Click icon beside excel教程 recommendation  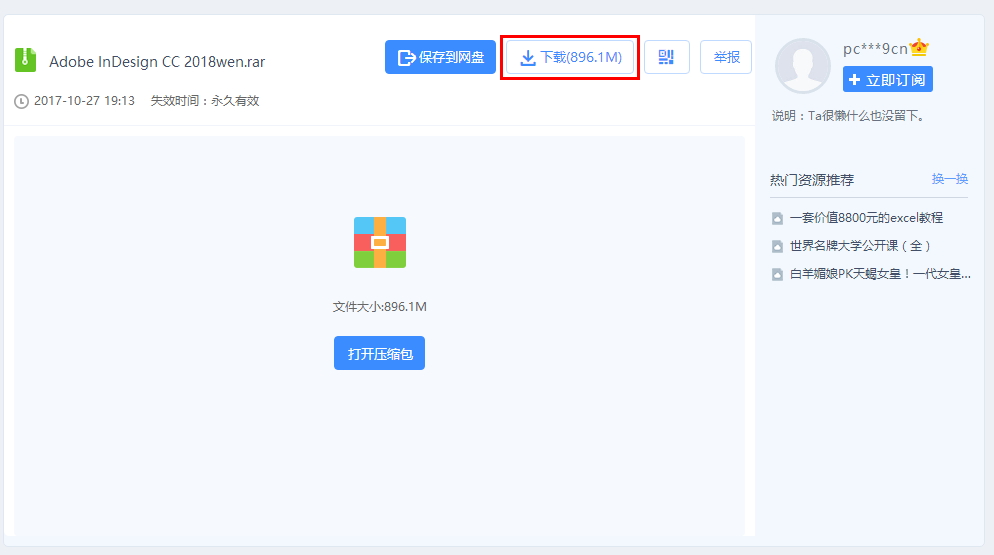pyautogui.click(x=777, y=219)
